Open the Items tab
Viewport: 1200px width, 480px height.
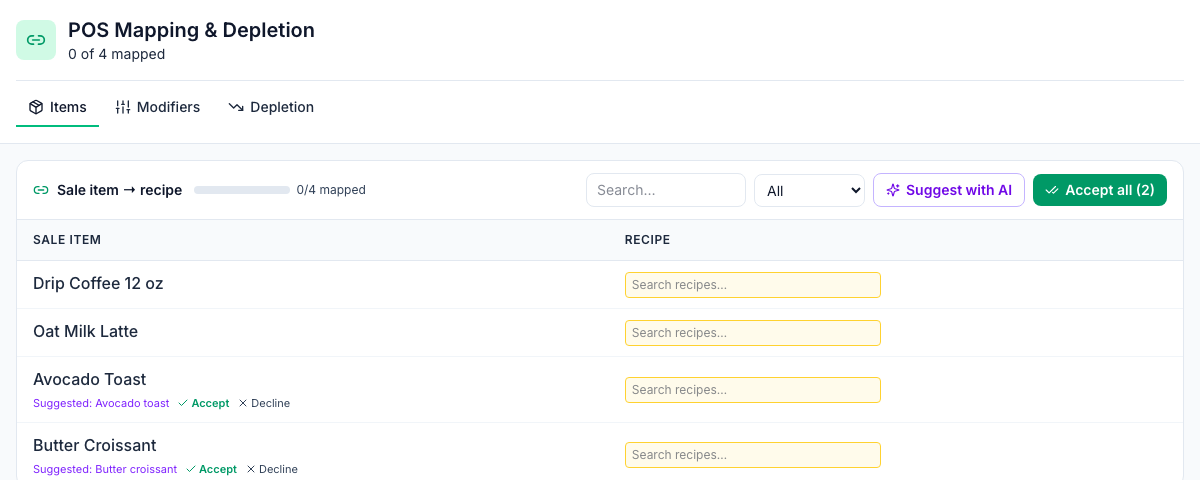point(57,107)
